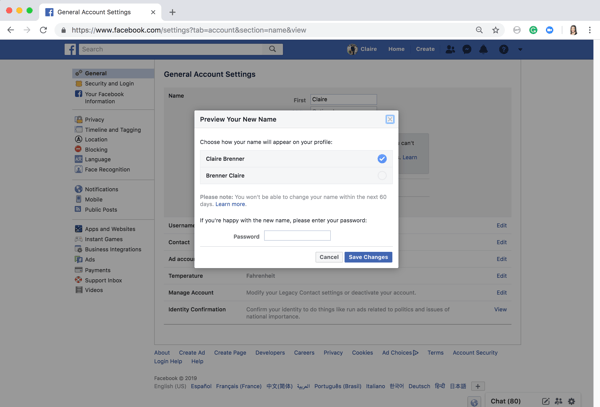Click the green Grammarly extension icon

[533, 30]
